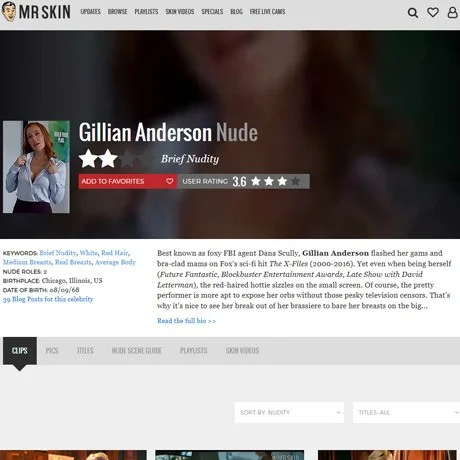Switch to the Skin Videos tab below bio
The width and height of the screenshot is (460, 460).
click(x=242, y=351)
